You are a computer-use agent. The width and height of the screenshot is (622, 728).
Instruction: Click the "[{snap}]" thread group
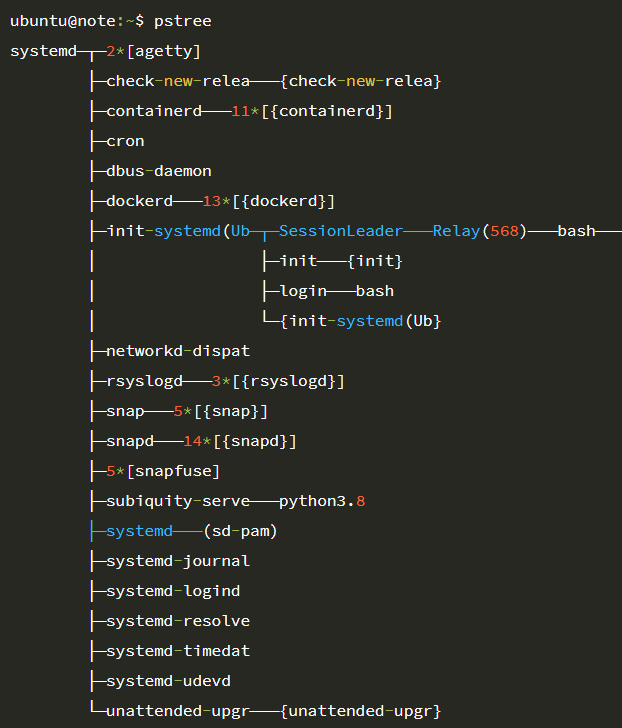(x=231, y=411)
